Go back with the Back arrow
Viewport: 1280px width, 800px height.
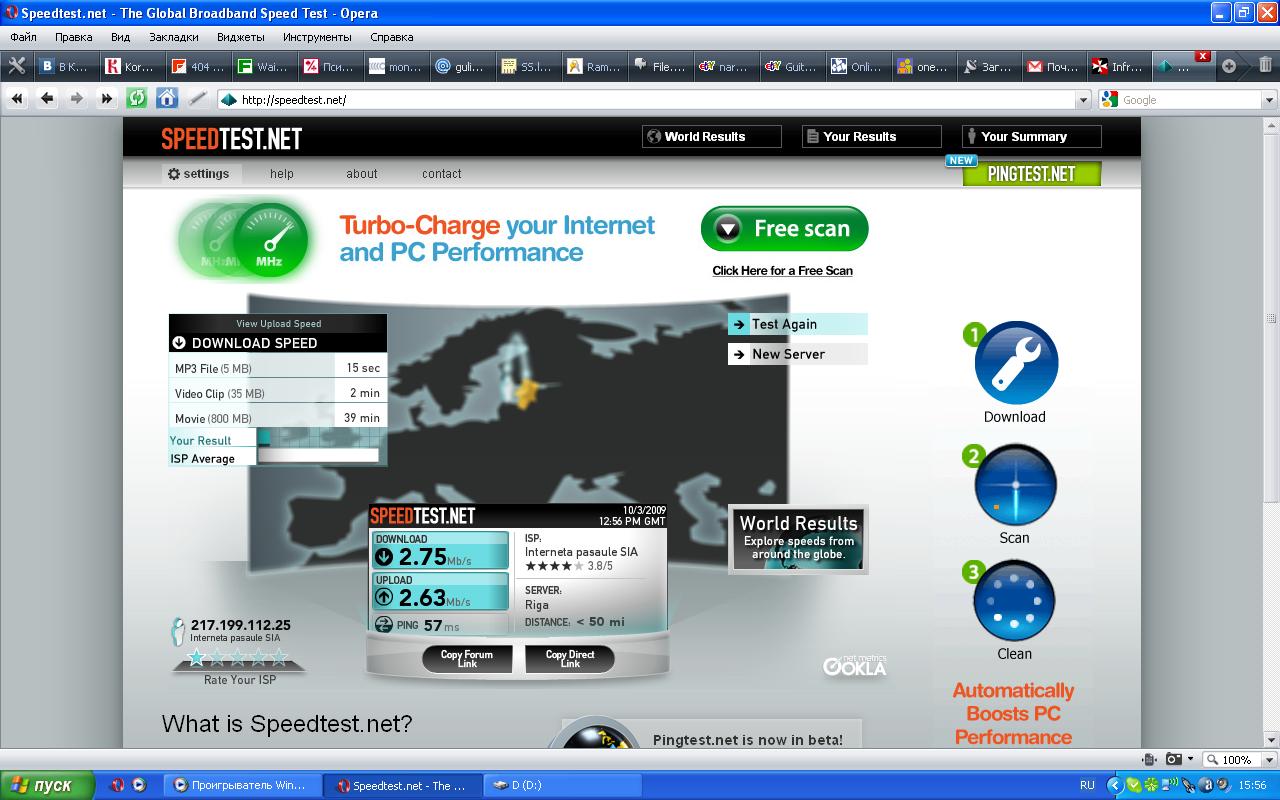point(47,98)
